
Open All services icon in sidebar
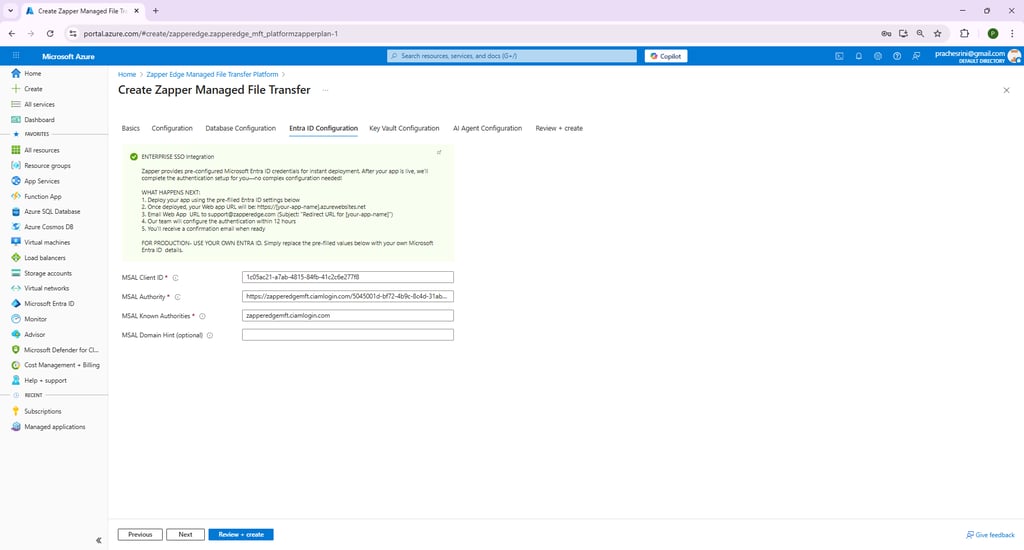16,105
